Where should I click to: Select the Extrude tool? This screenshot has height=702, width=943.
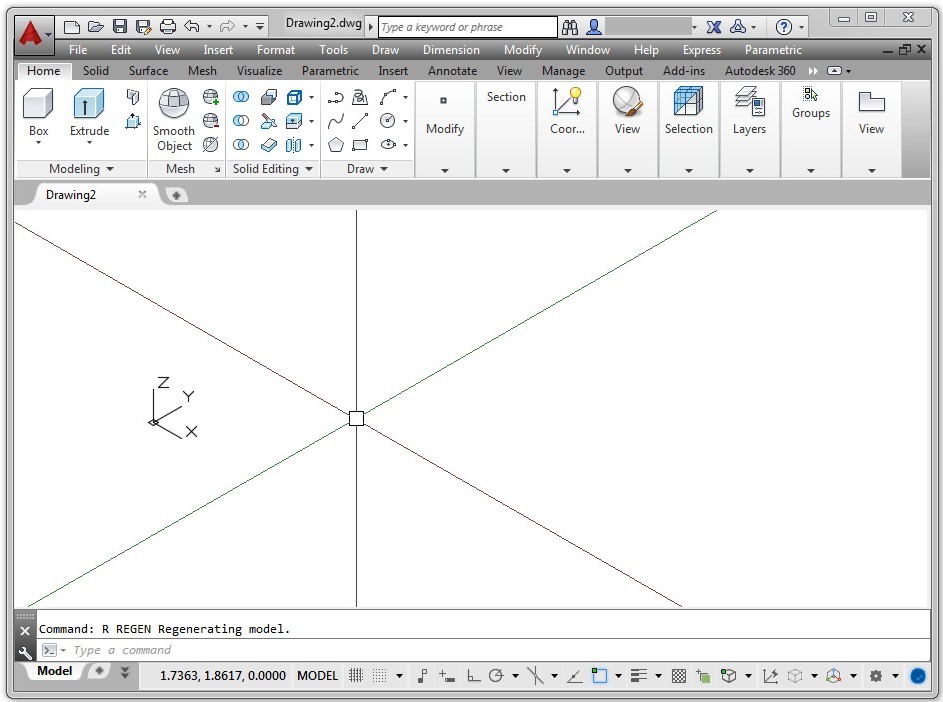(89, 112)
